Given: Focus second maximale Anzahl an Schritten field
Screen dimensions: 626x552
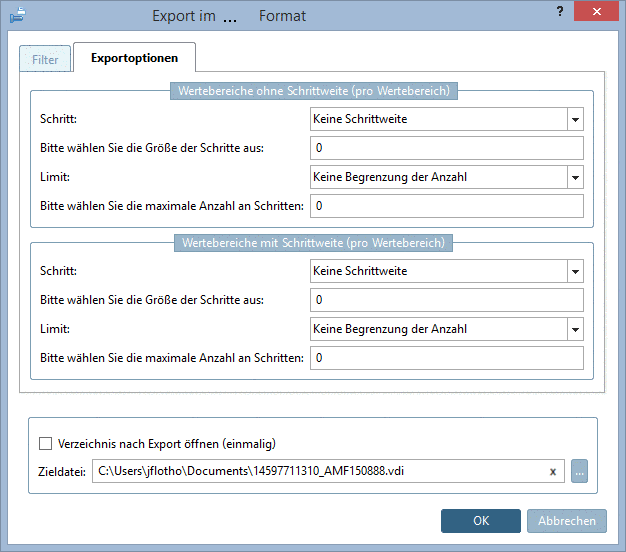Looking at the screenshot, I should [446, 358].
